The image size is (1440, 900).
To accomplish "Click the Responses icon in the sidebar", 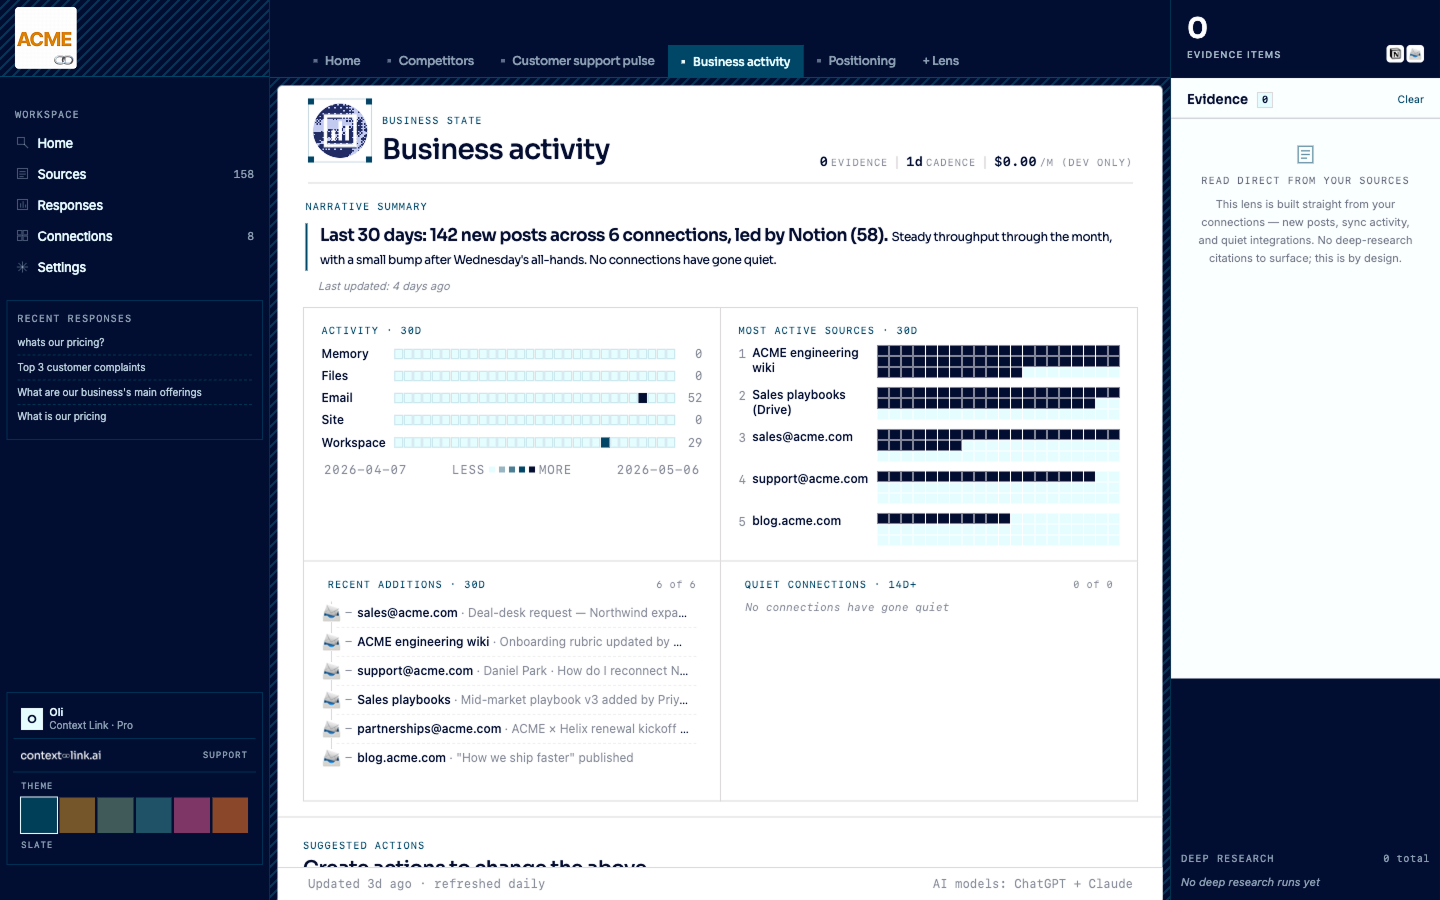I will (x=22, y=205).
